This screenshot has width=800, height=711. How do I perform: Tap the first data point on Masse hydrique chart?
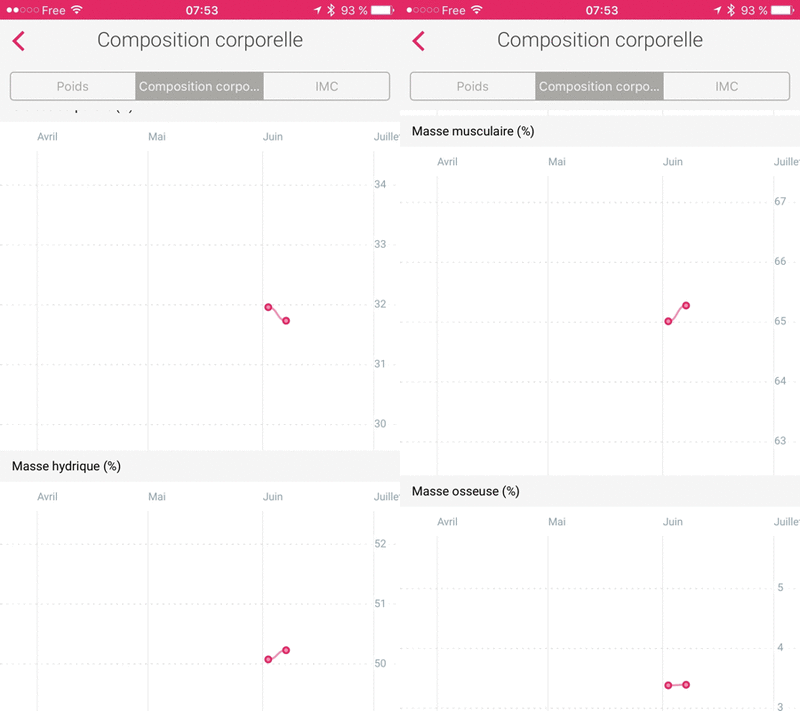coord(268,659)
